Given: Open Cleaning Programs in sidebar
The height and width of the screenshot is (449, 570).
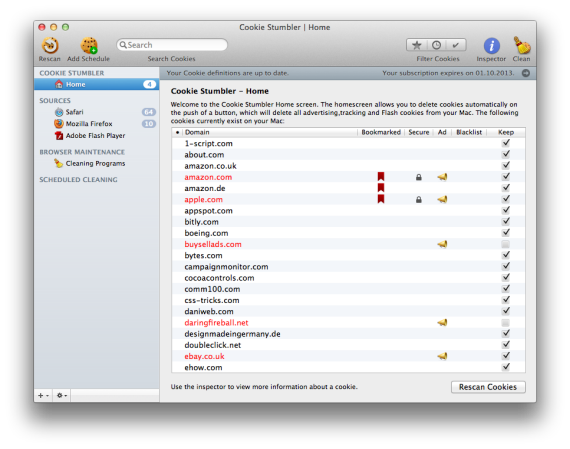Looking at the screenshot, I should (x=97, y=163).
